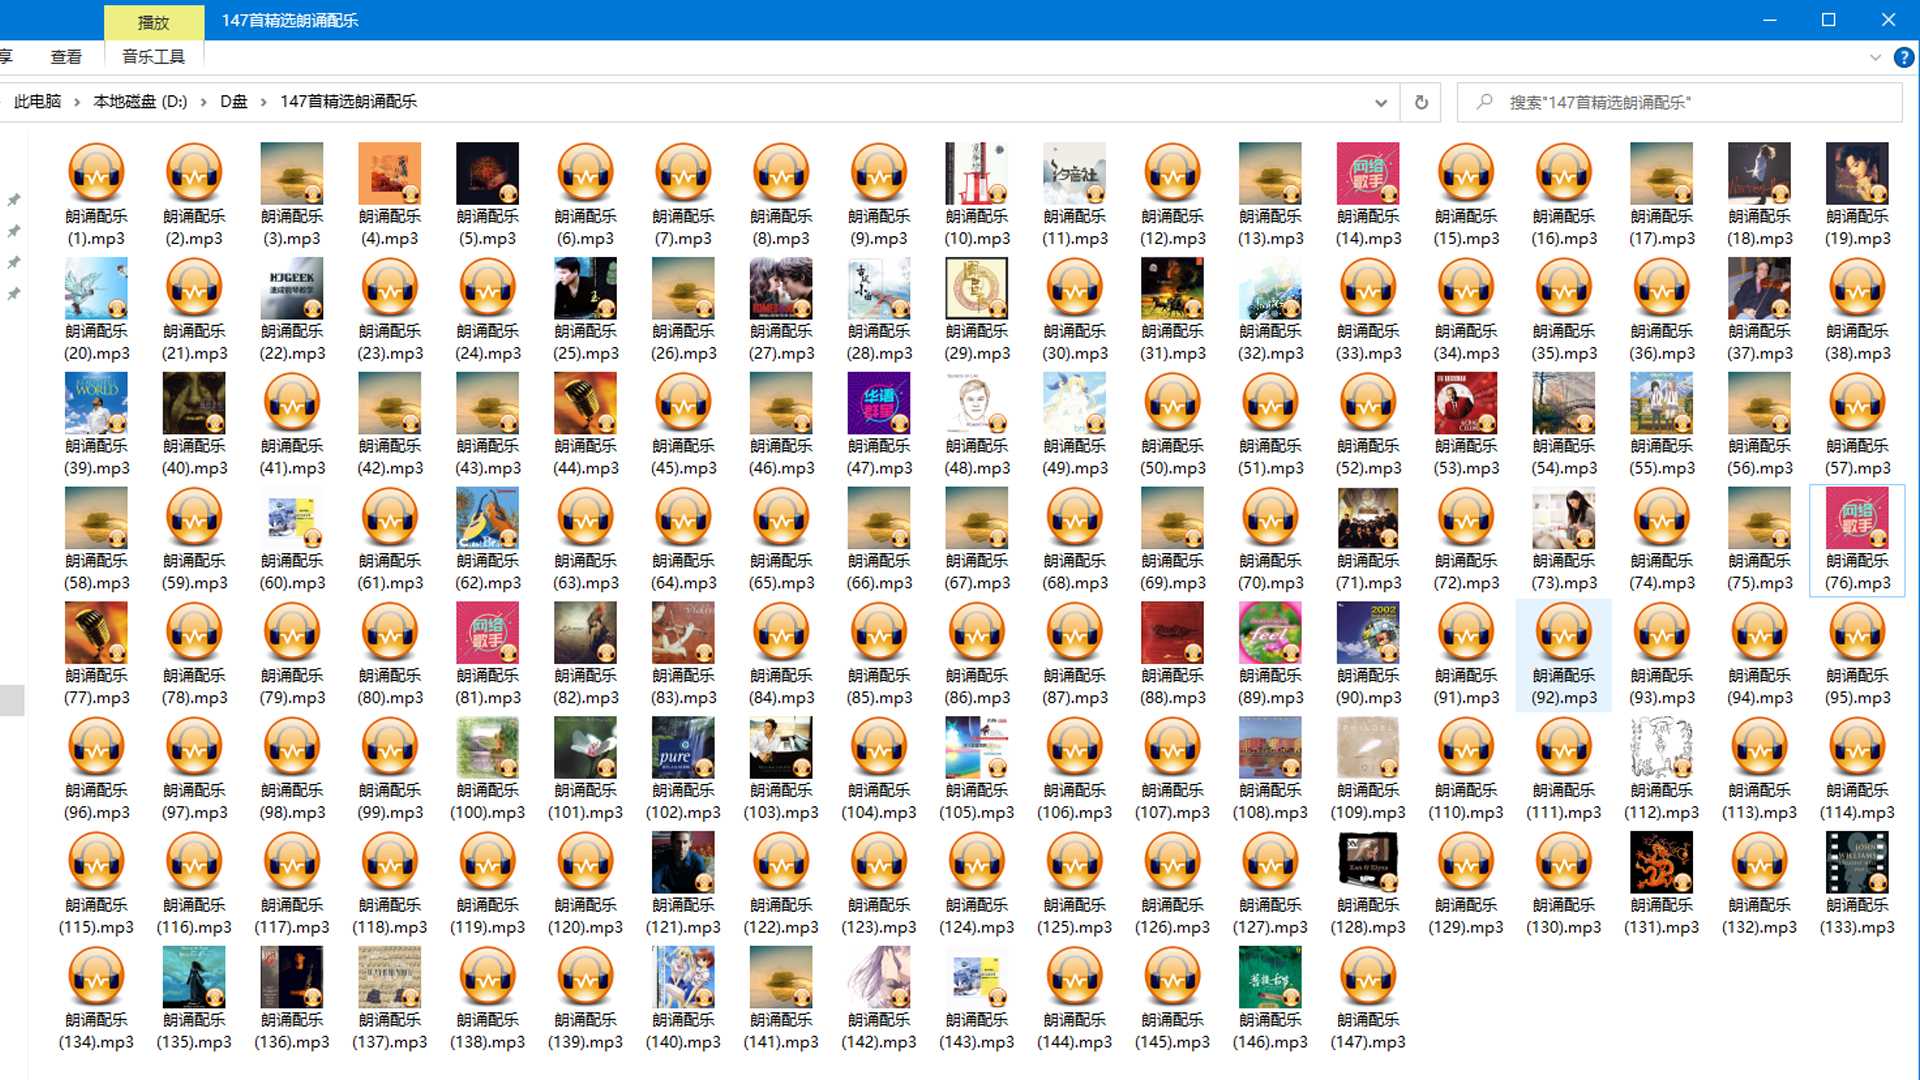Expand the address bar history dropdown
Image resolution: width=1920 pixels, height=1080 pixels.
1381,102
